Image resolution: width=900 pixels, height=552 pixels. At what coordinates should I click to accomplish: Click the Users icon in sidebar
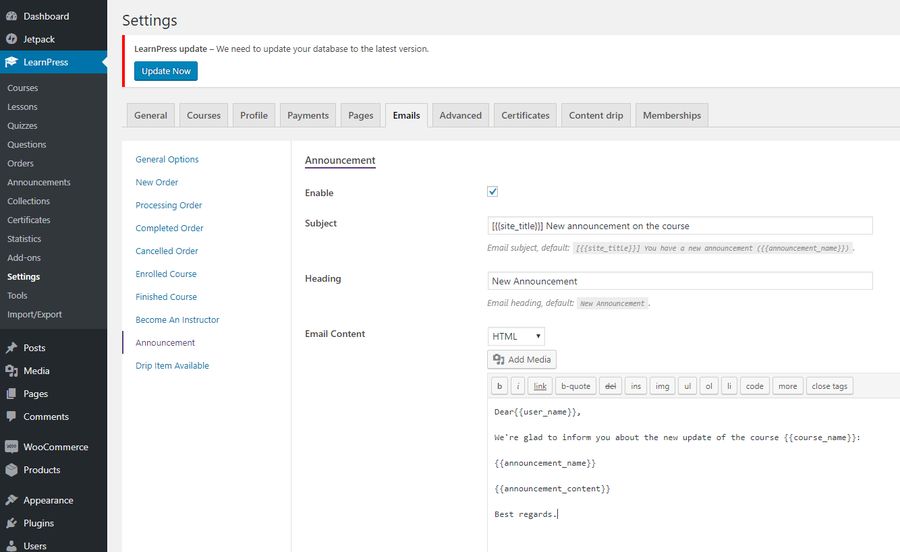pos(11,546)
